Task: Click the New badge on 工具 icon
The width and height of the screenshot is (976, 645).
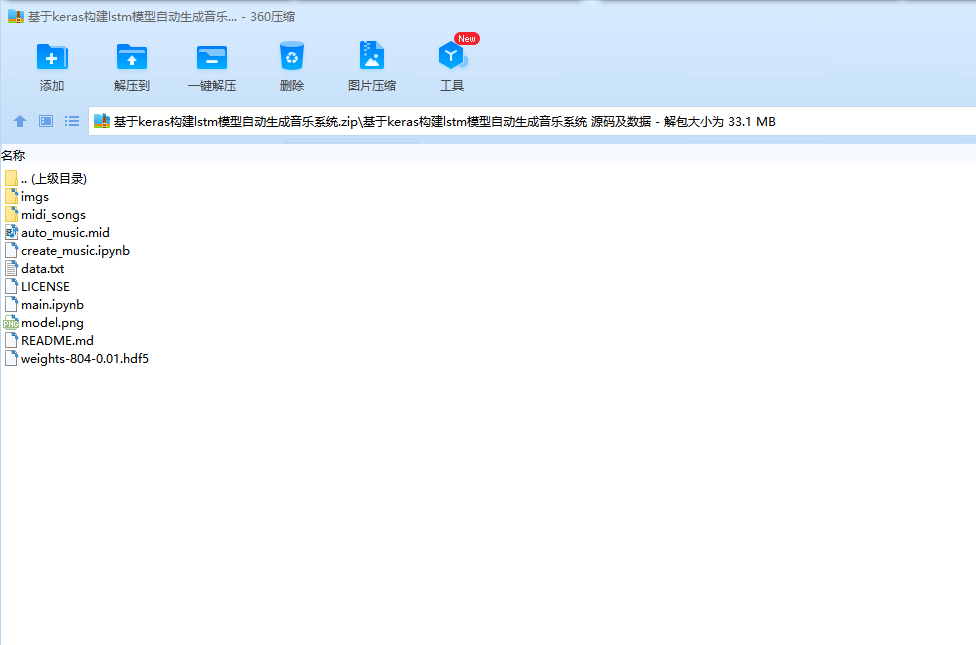Action: (467, 39)
